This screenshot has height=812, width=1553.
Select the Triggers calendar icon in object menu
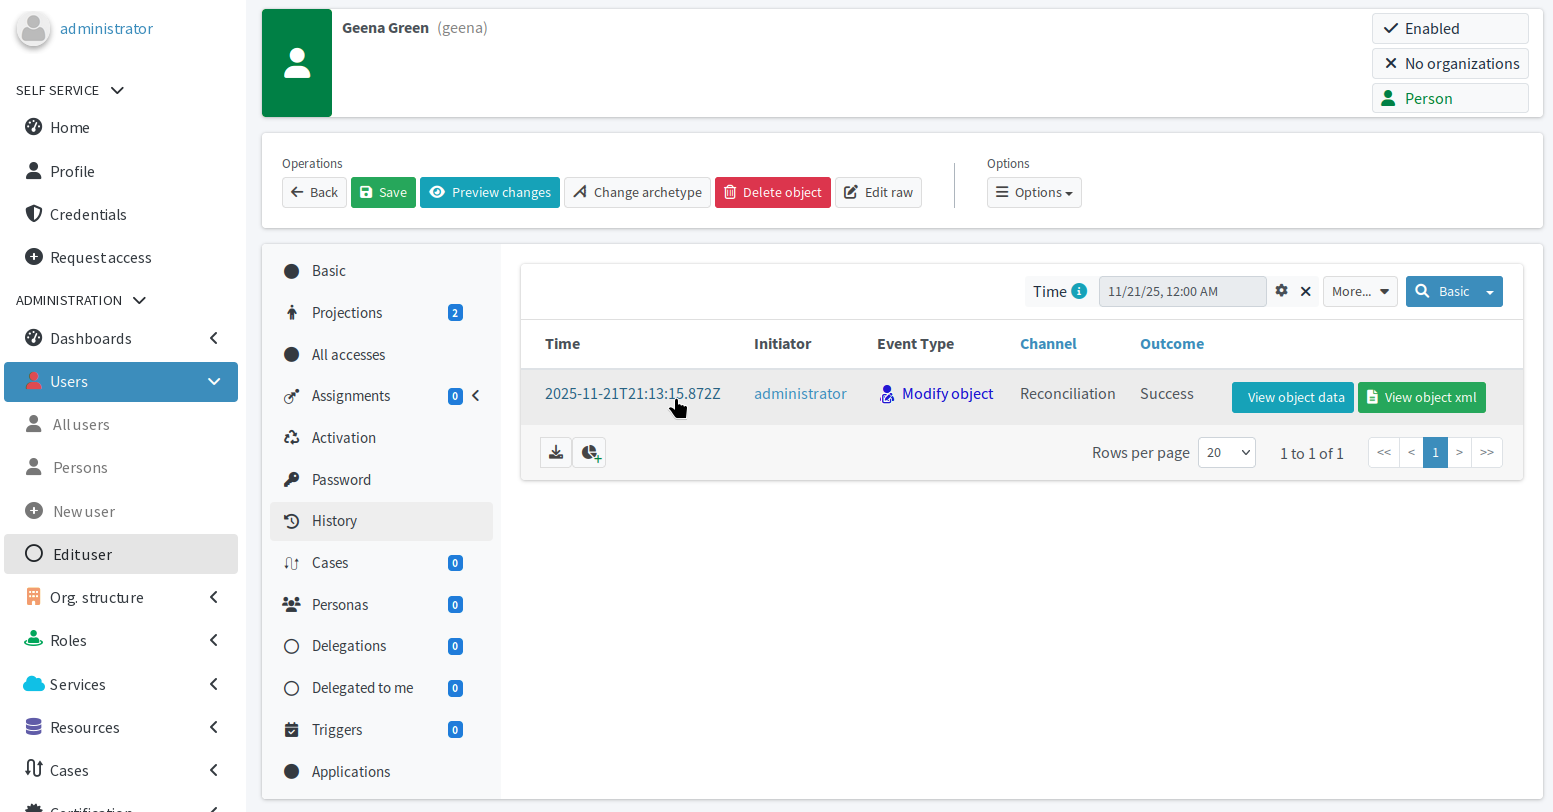point(291,729)
